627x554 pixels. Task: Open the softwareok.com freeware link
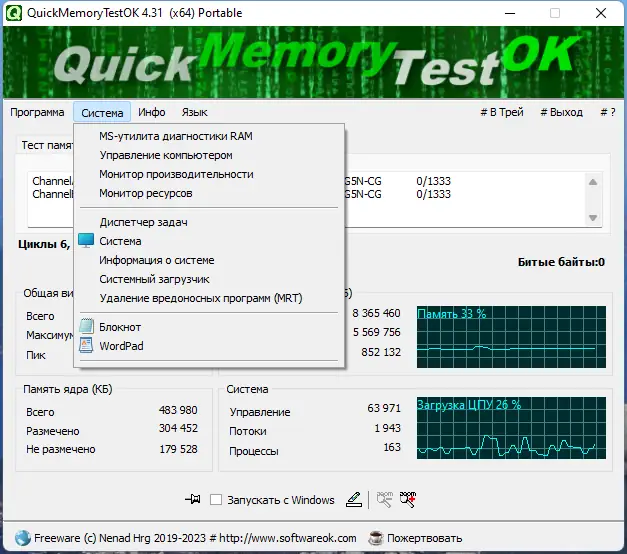click(x=195, y=538)
